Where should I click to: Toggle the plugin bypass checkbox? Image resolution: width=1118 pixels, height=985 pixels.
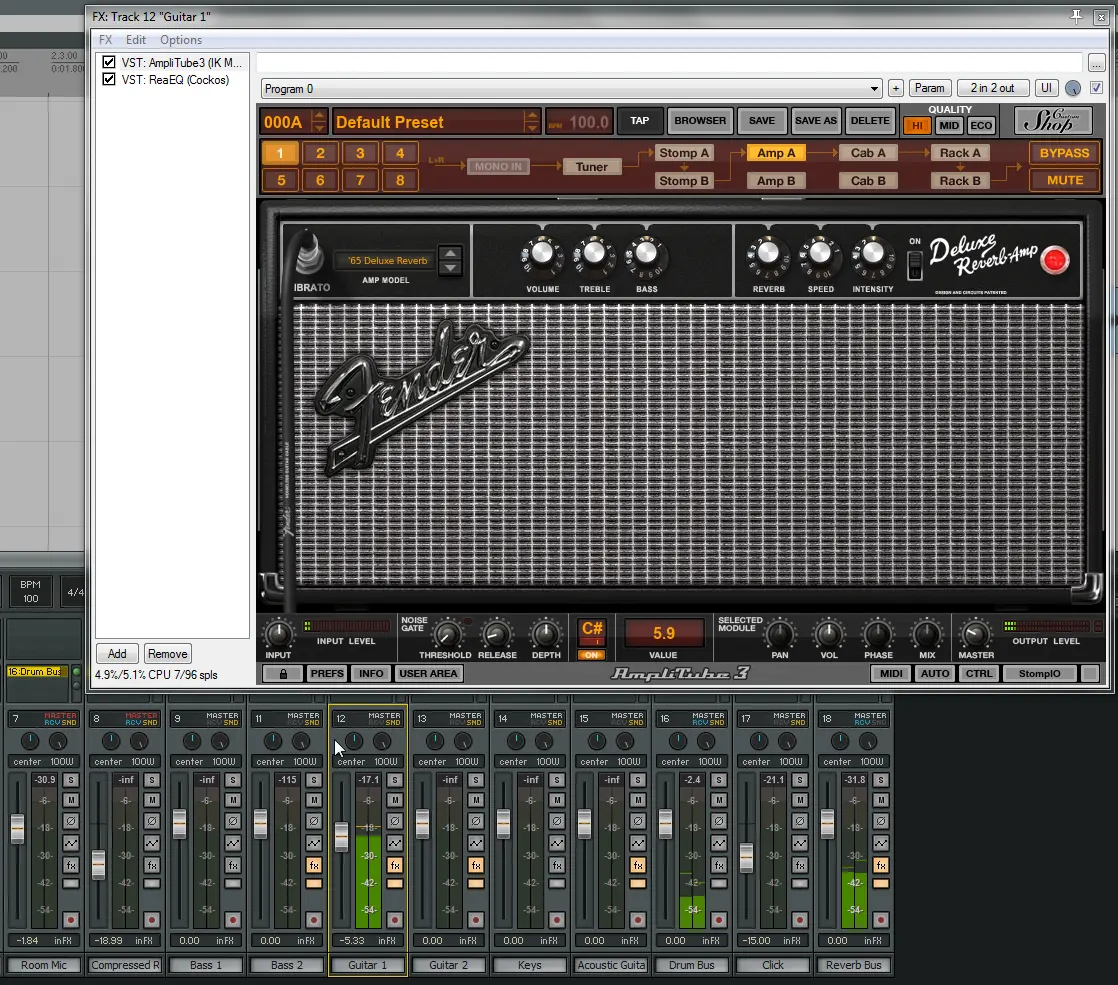point(1097,88)
